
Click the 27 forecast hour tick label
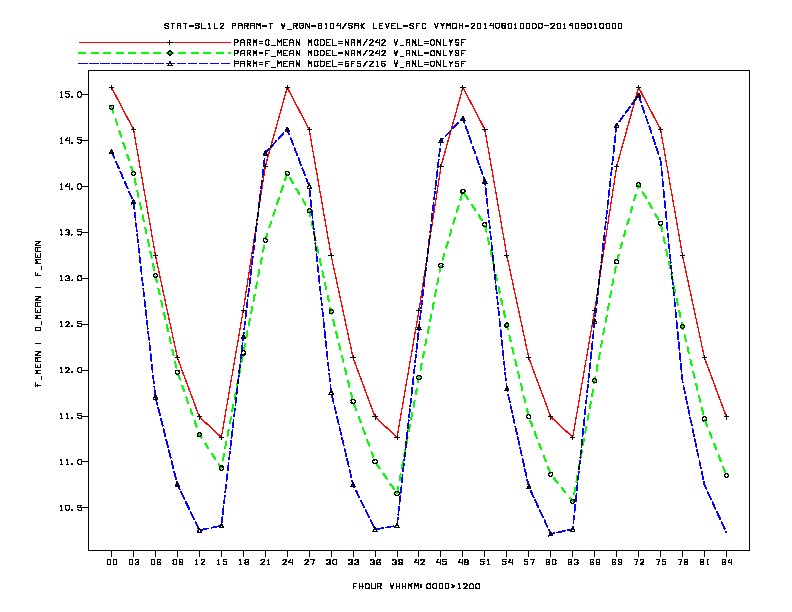pyautogui.click(x=309, y=562)
